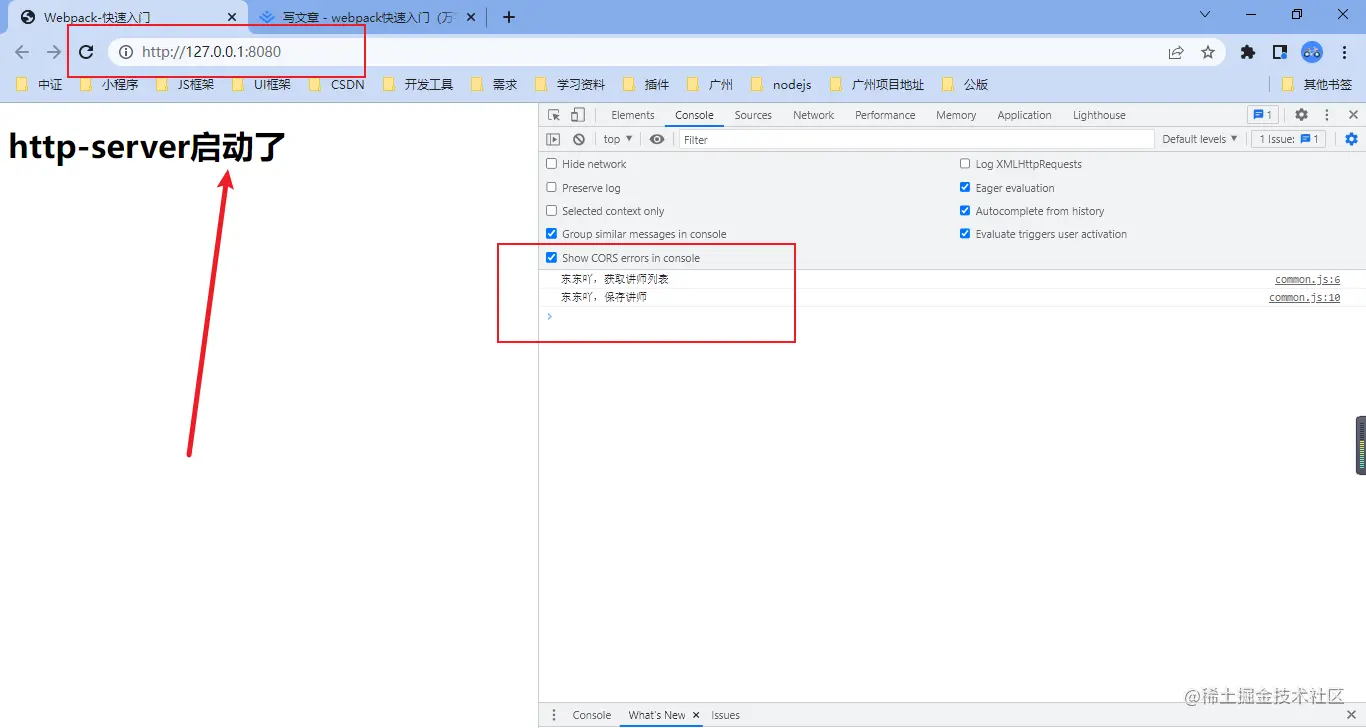The image size is (1366, 728).
Task: Create live expression with eye icon
Action: point(657,139)
